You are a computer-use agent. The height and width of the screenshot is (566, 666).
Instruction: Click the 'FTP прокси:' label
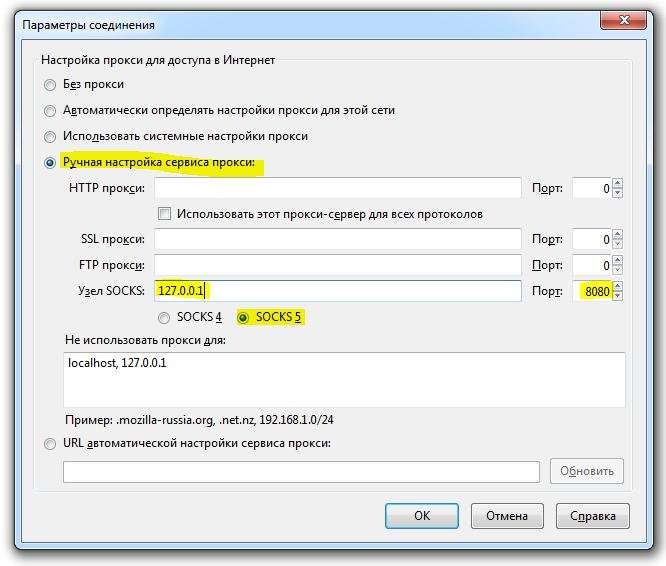pos(112,265)
